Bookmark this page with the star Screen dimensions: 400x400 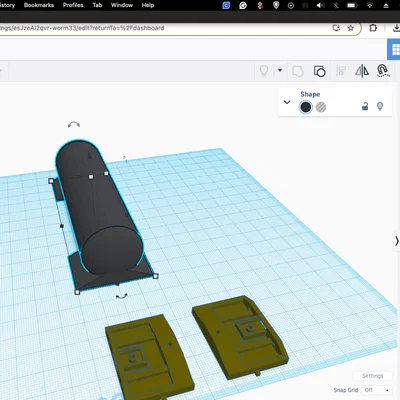click(350, 28)
